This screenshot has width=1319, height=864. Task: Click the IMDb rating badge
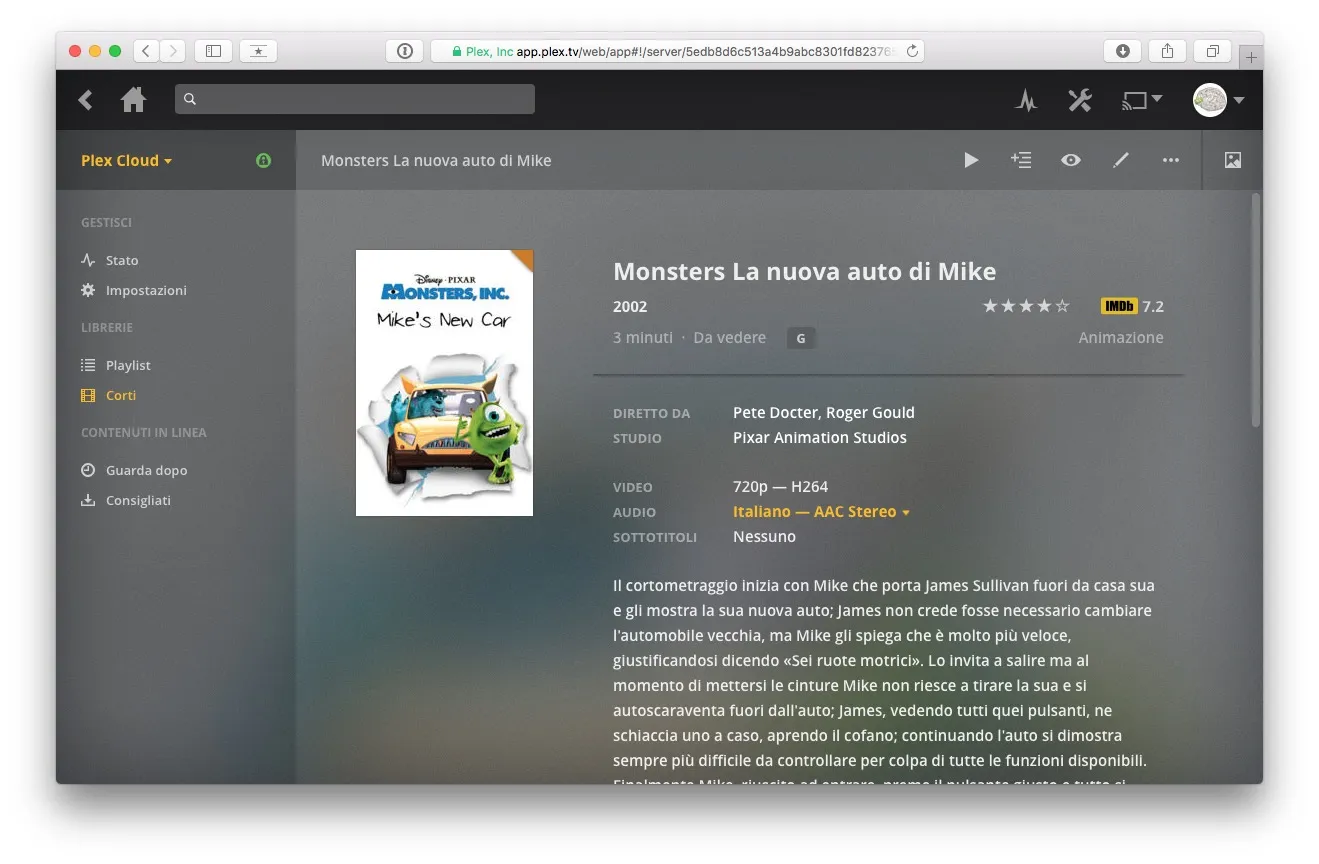coord(1118,306)
